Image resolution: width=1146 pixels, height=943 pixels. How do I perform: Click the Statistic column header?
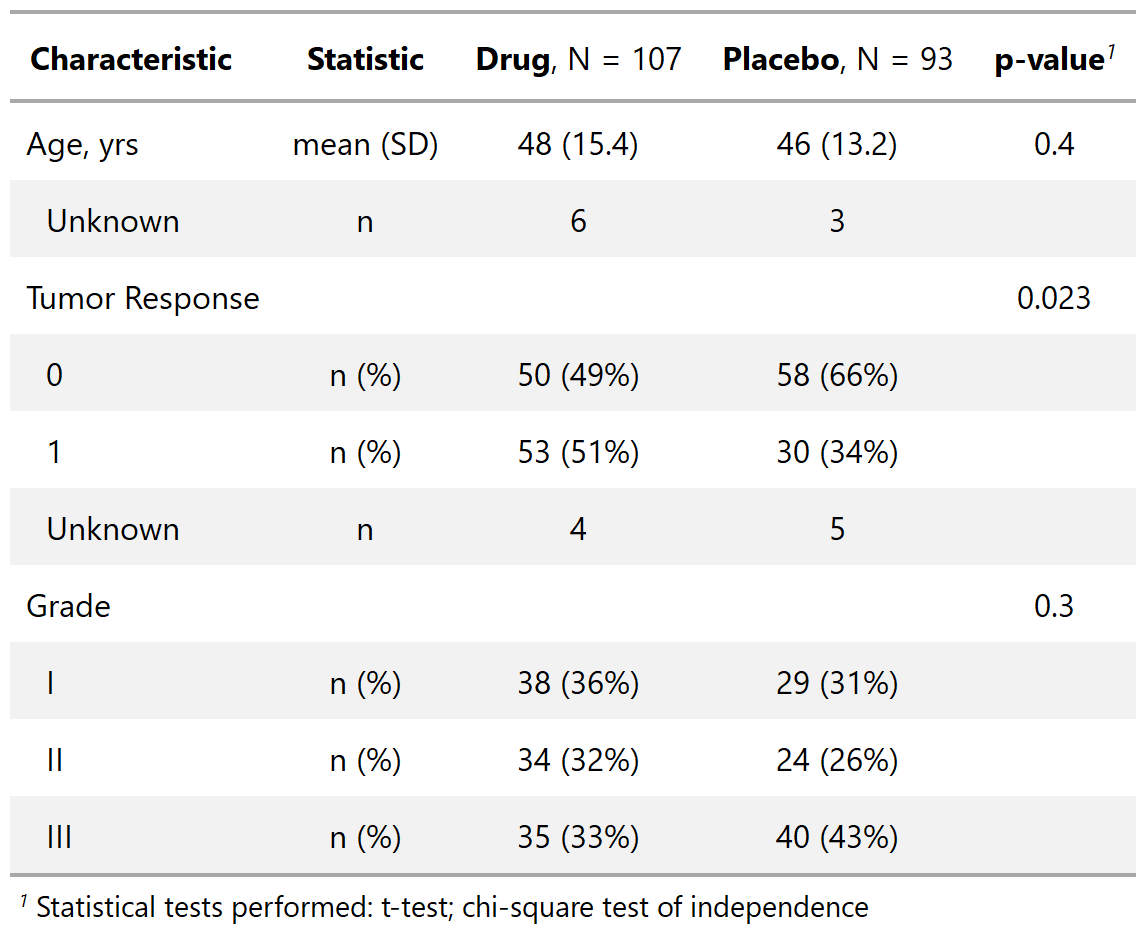coord(365,60)
